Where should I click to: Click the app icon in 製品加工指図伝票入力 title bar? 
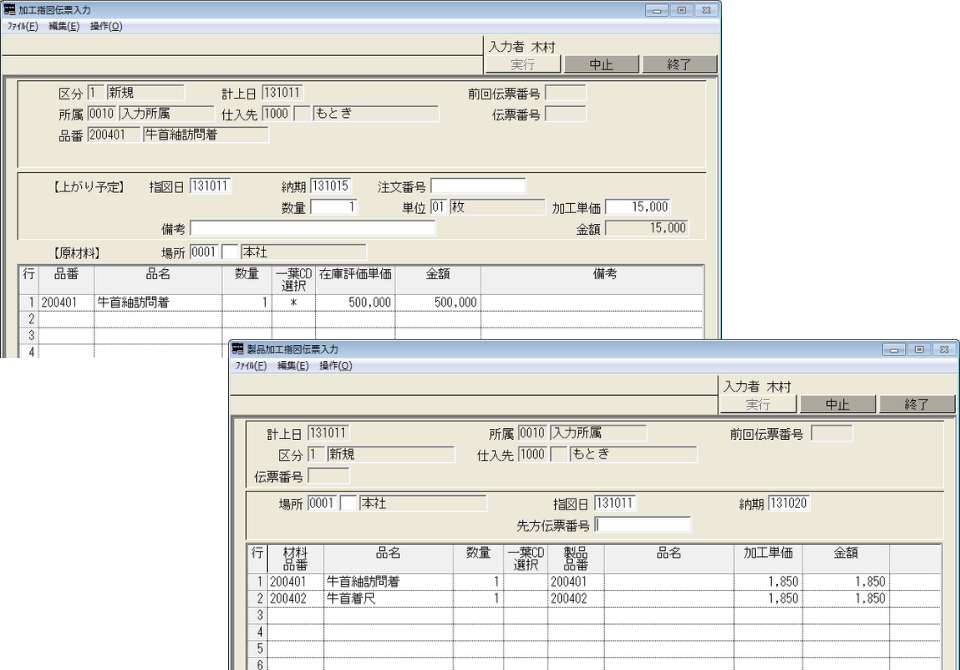click(238, 349)
